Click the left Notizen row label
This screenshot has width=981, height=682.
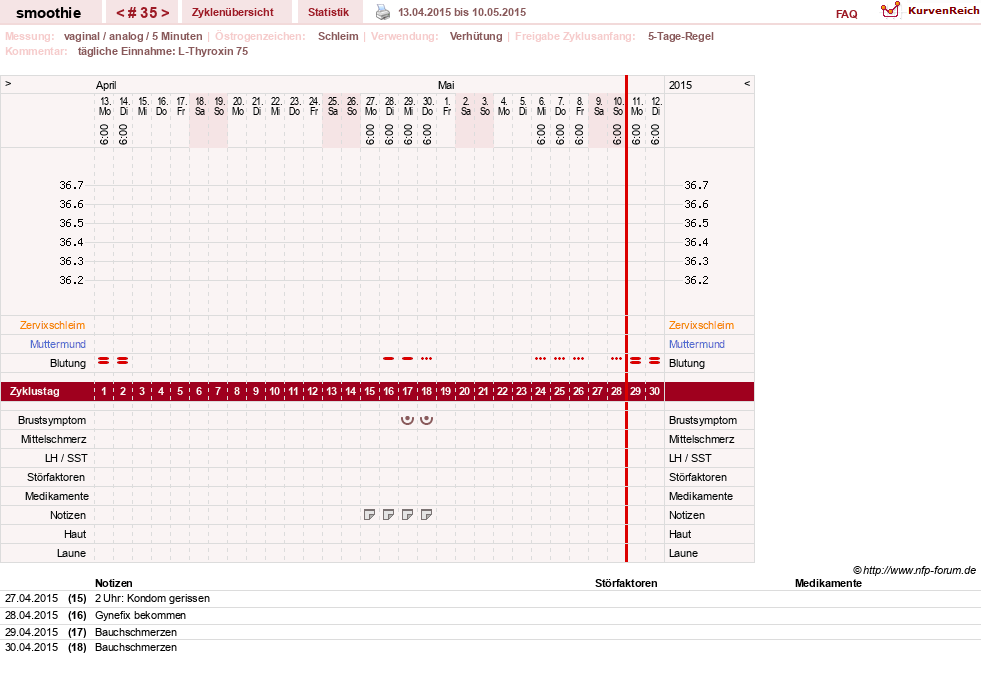pyautogui.click(x=68, y=516)
